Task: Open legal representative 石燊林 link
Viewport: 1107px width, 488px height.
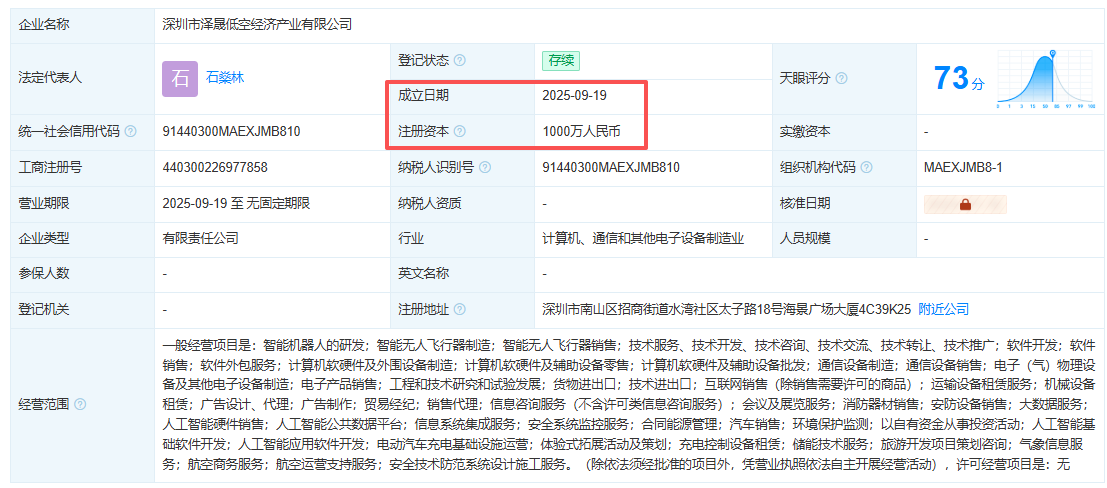Action: [225, 78]
